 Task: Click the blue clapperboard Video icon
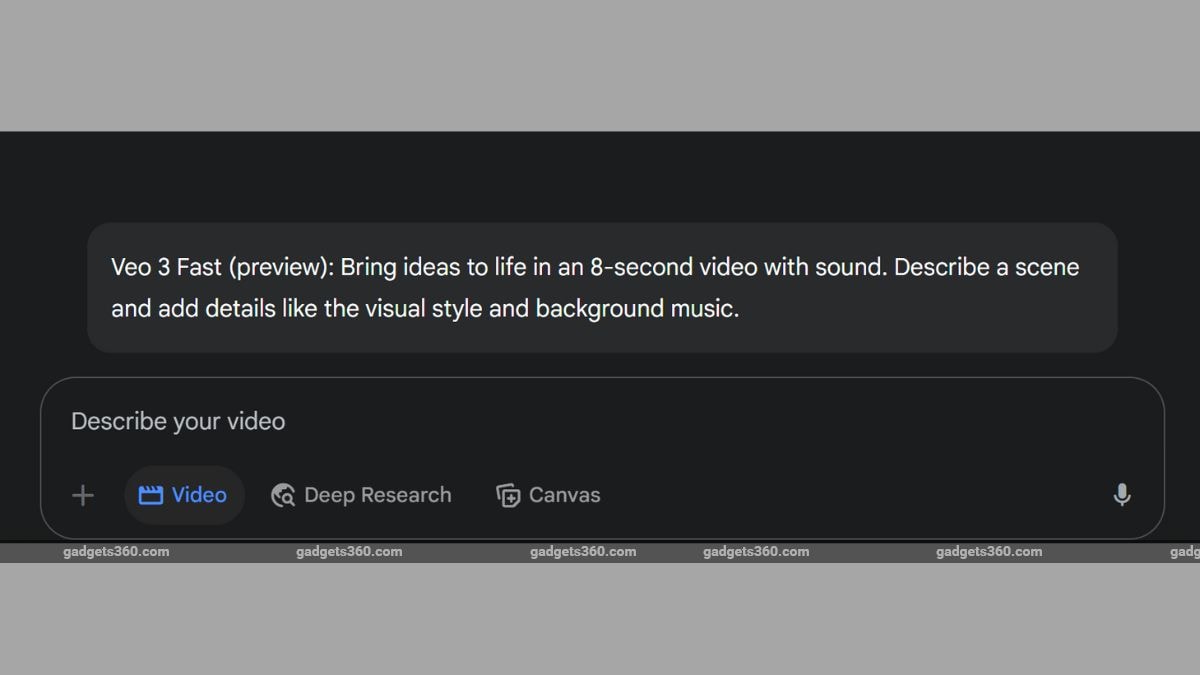[x=150, y=495]
